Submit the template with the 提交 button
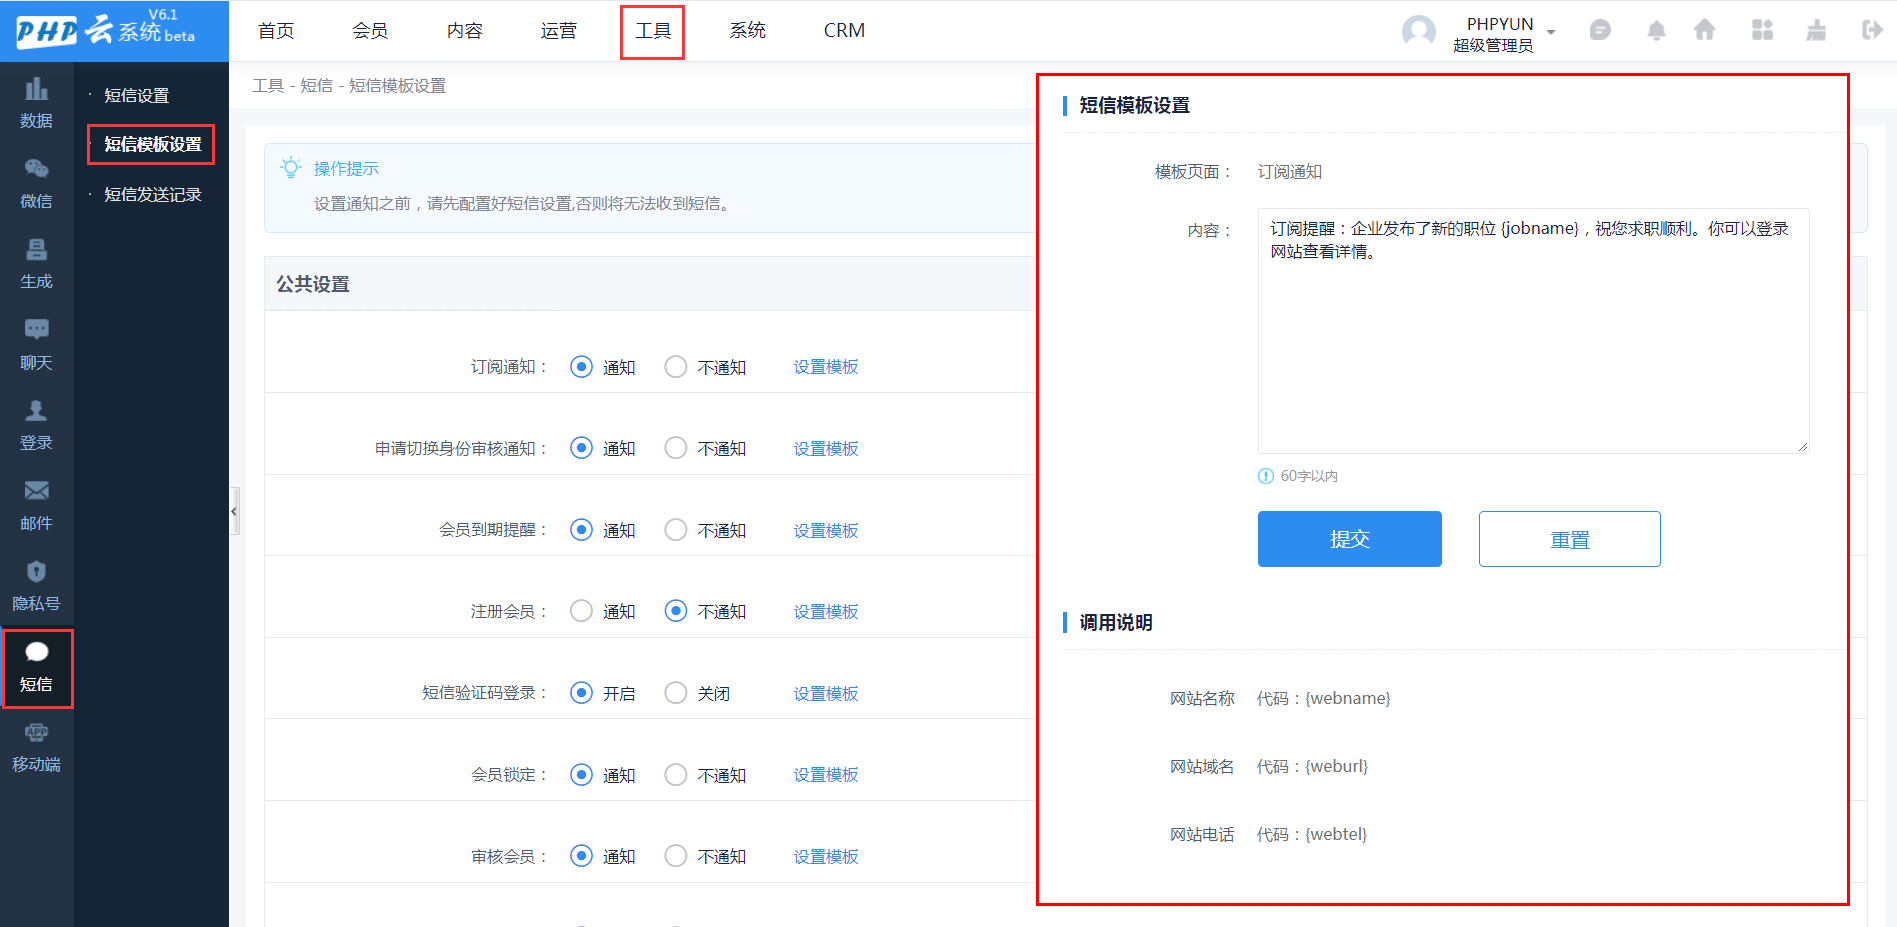 (1350, 539)
